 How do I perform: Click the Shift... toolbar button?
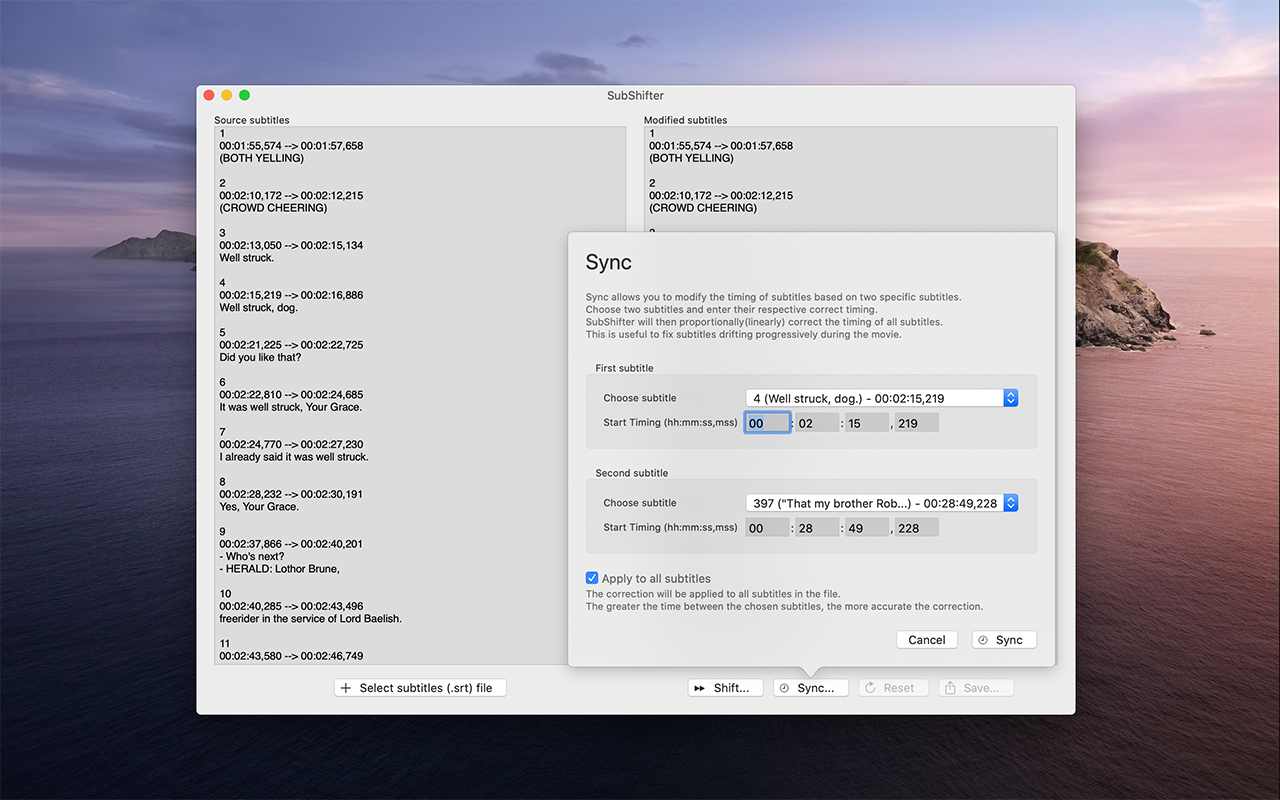(726, 688)
